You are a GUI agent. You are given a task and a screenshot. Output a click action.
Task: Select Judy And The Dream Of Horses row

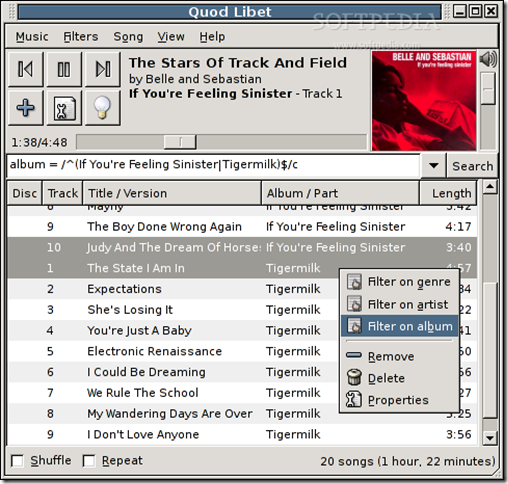(242, 247)
